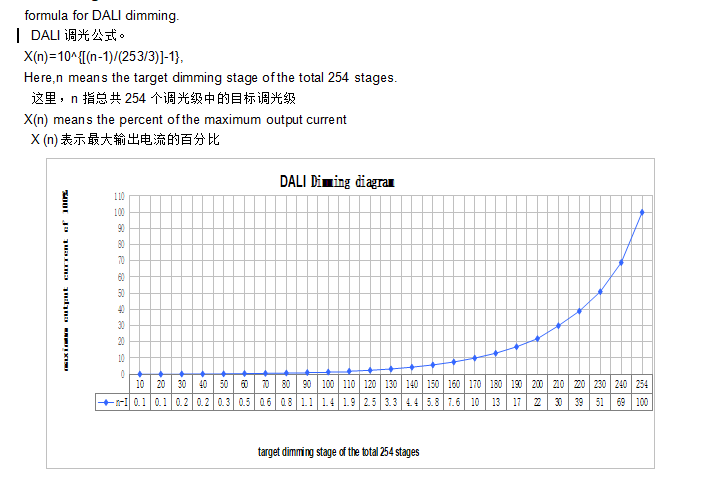Click the stage header cell 160
The height and width of the screenshot is (496, 712).
454,384
